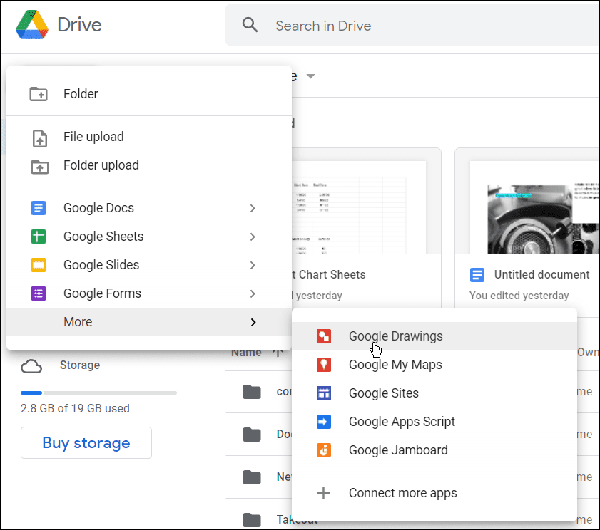Choose Folder upload menu entry
Image resolution: width=600 pixels, height=530 pixels.
click(x=149, y=166)
